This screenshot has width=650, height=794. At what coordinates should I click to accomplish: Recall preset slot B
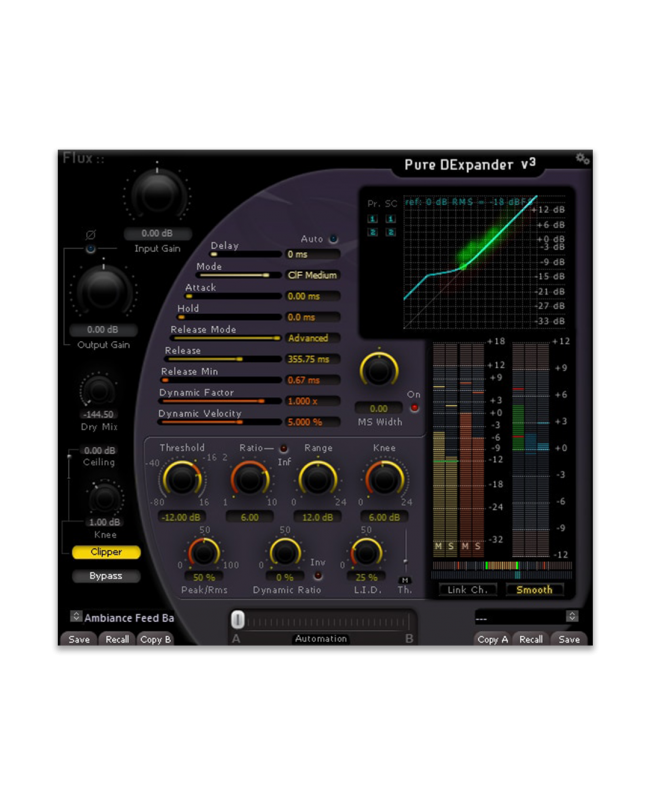531,639
